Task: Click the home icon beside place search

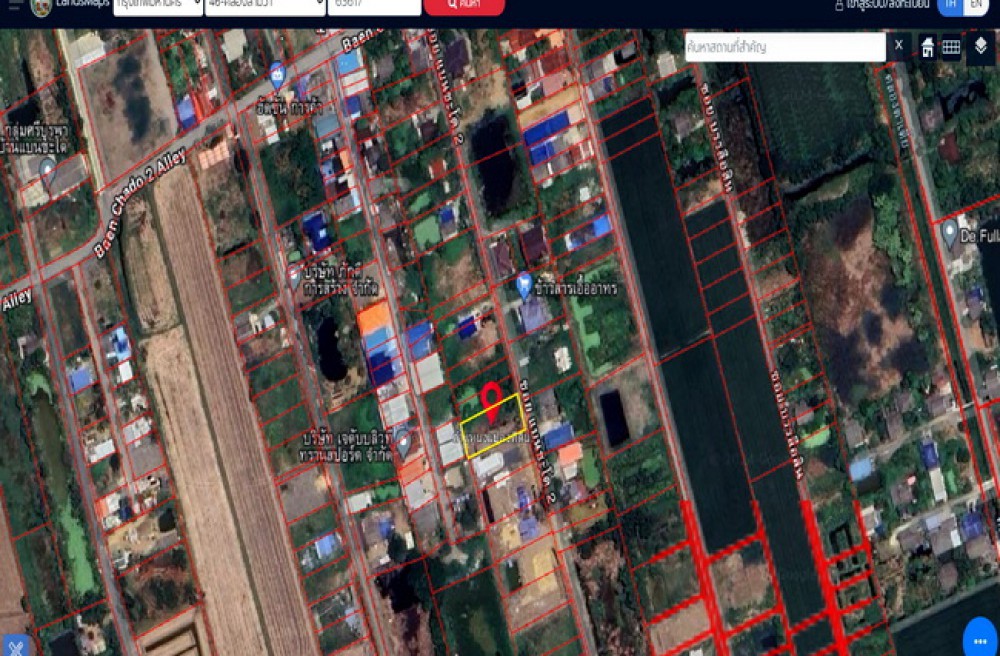Action: click(x=927, y=46)
